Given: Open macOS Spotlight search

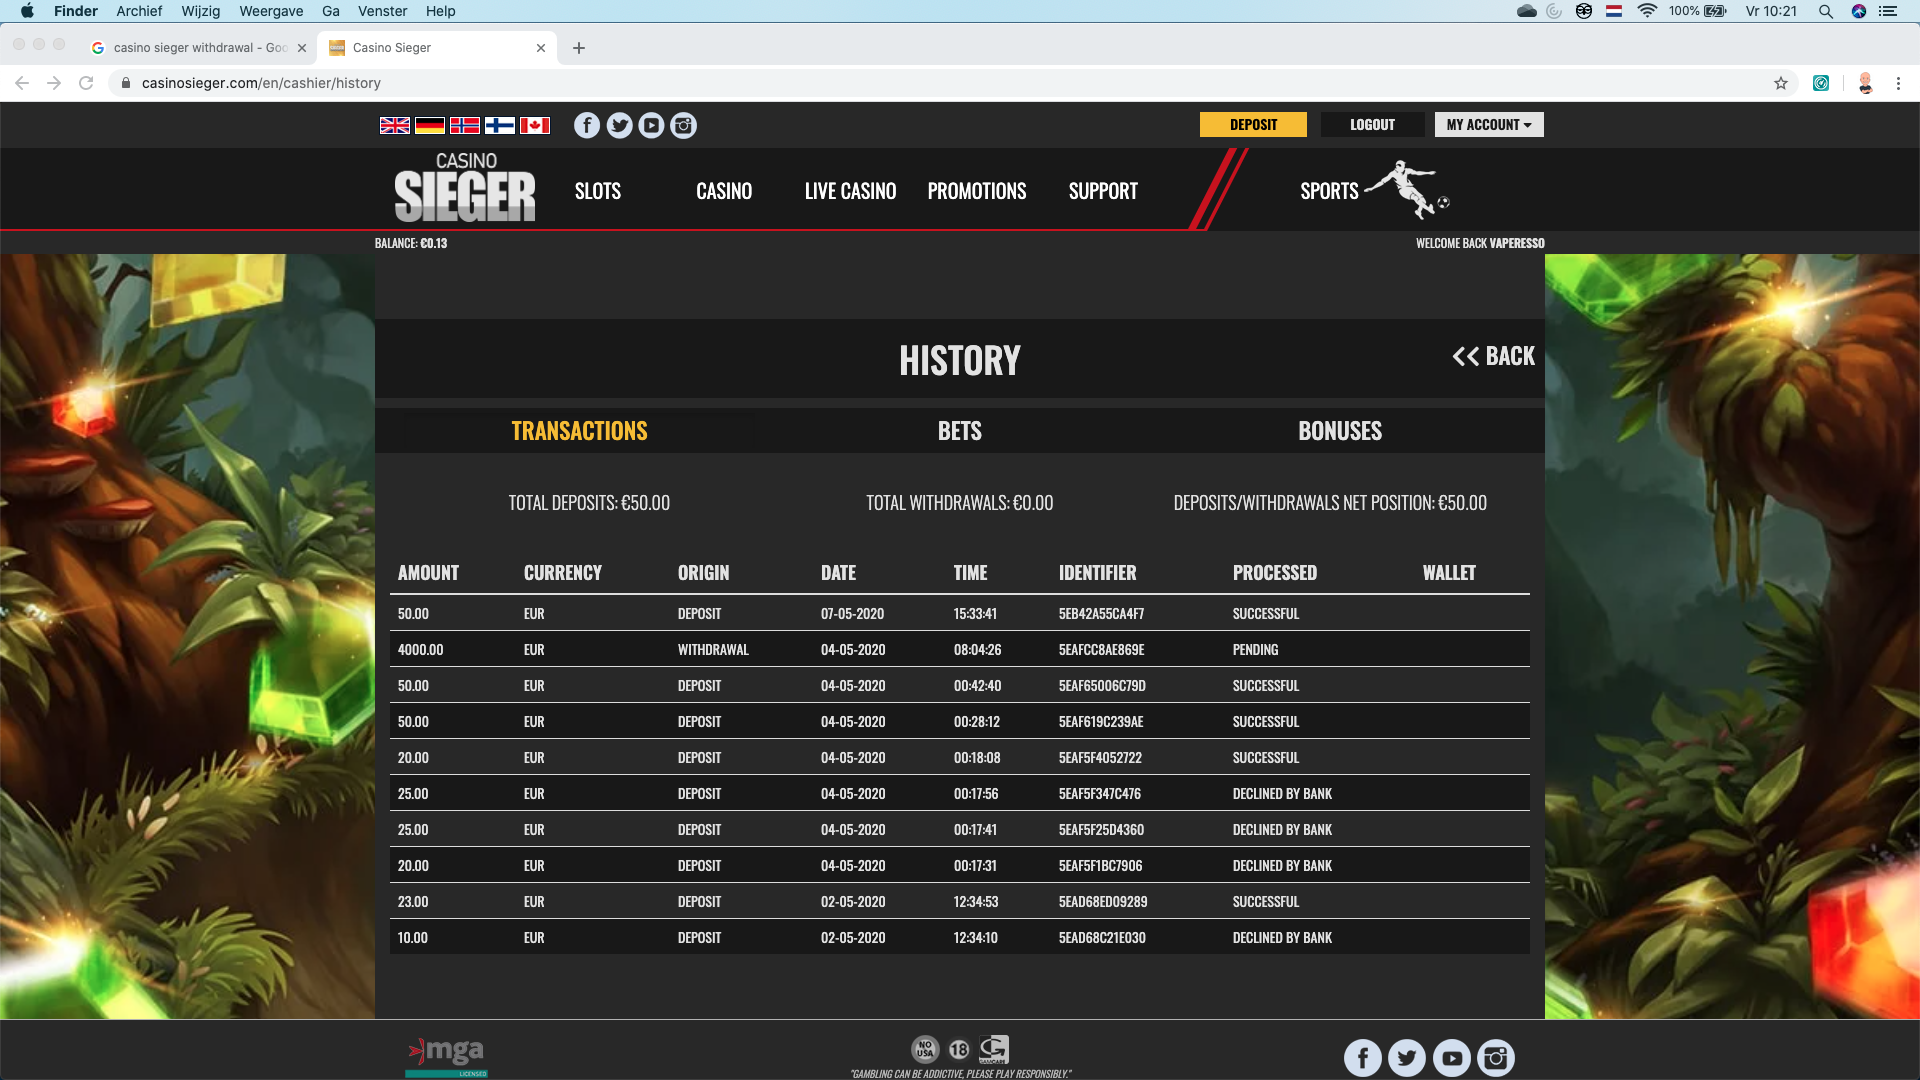Looking at the screenshot, I should coord(1826,11).
